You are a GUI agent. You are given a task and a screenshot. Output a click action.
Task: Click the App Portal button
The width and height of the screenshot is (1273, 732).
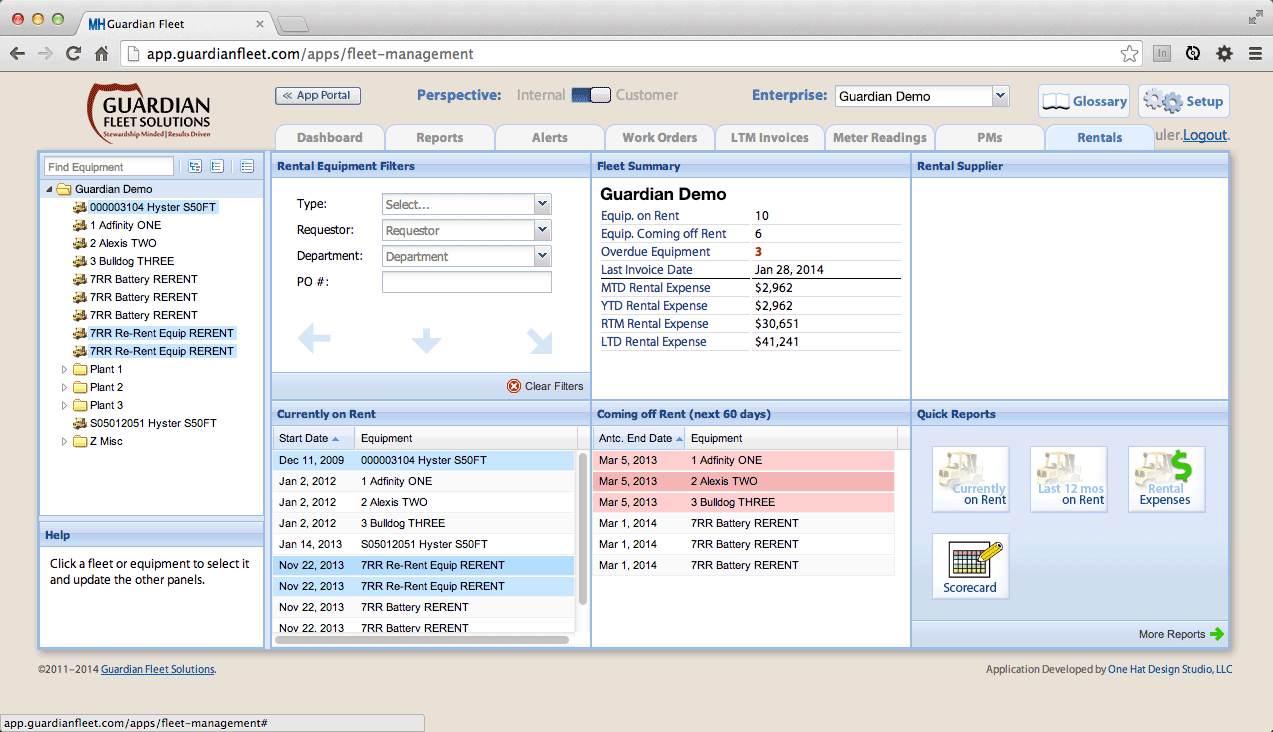[318, 96]
